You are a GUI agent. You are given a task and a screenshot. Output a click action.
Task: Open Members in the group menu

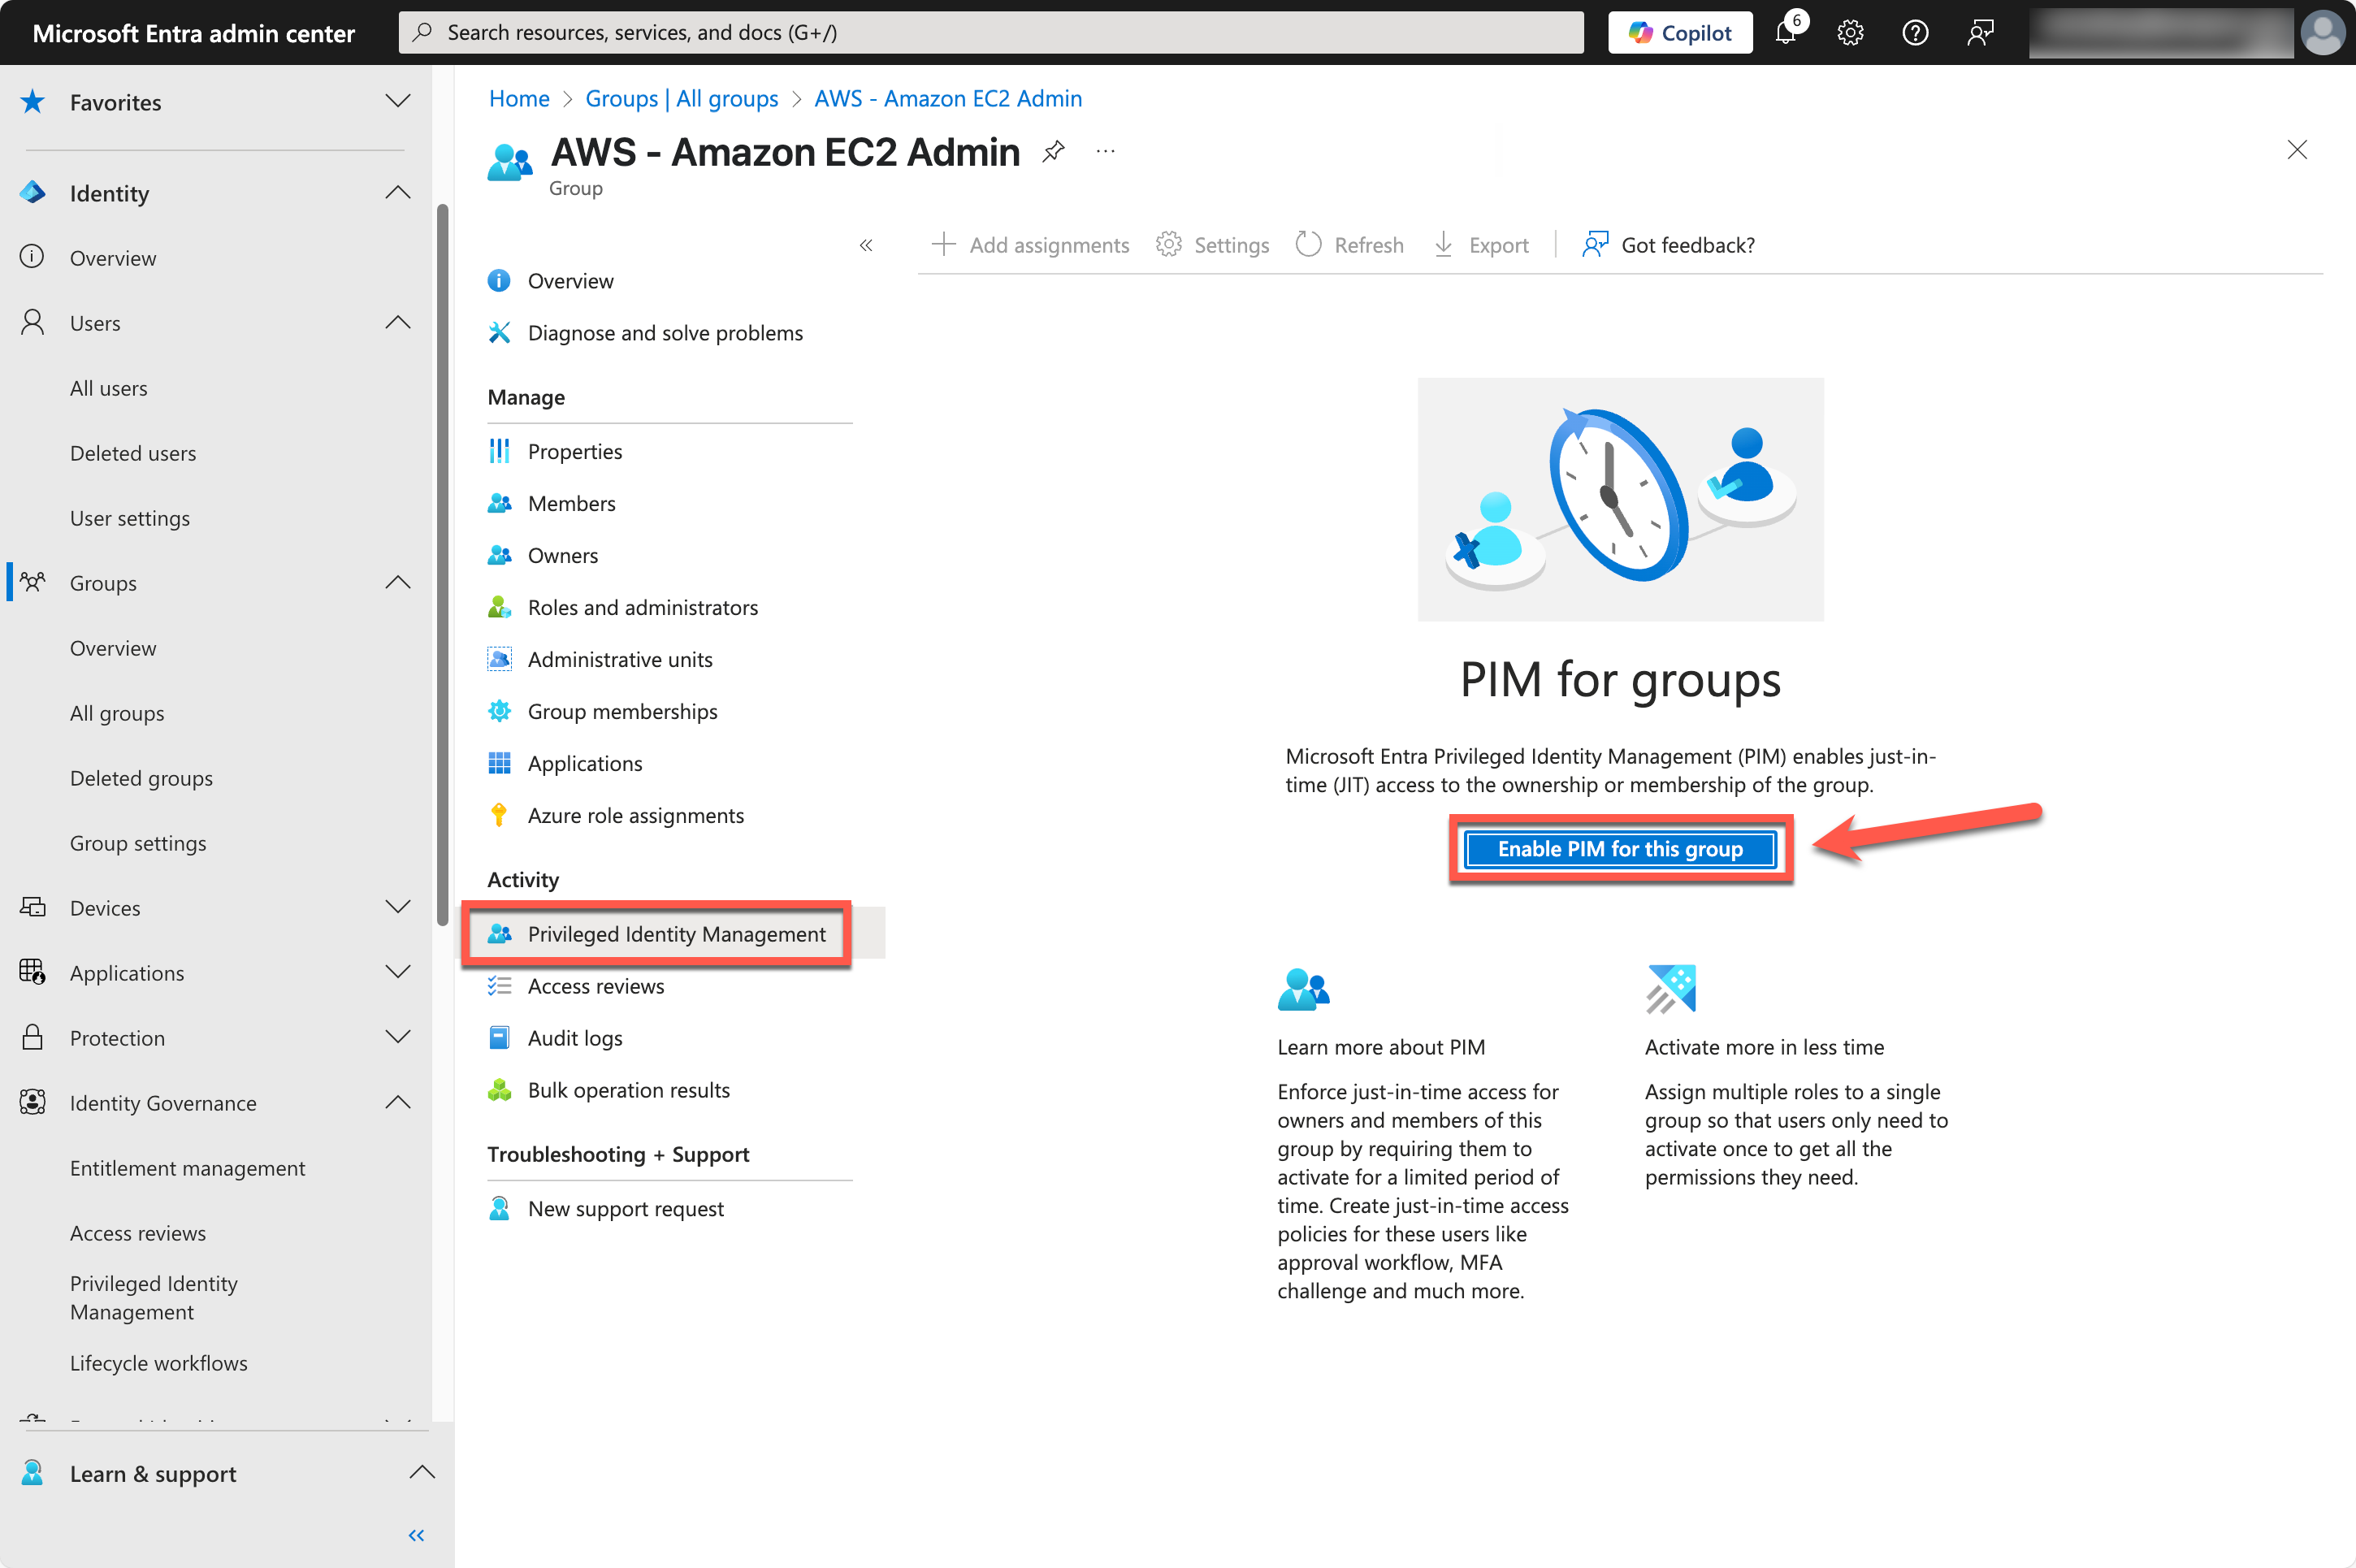[571, 503]
